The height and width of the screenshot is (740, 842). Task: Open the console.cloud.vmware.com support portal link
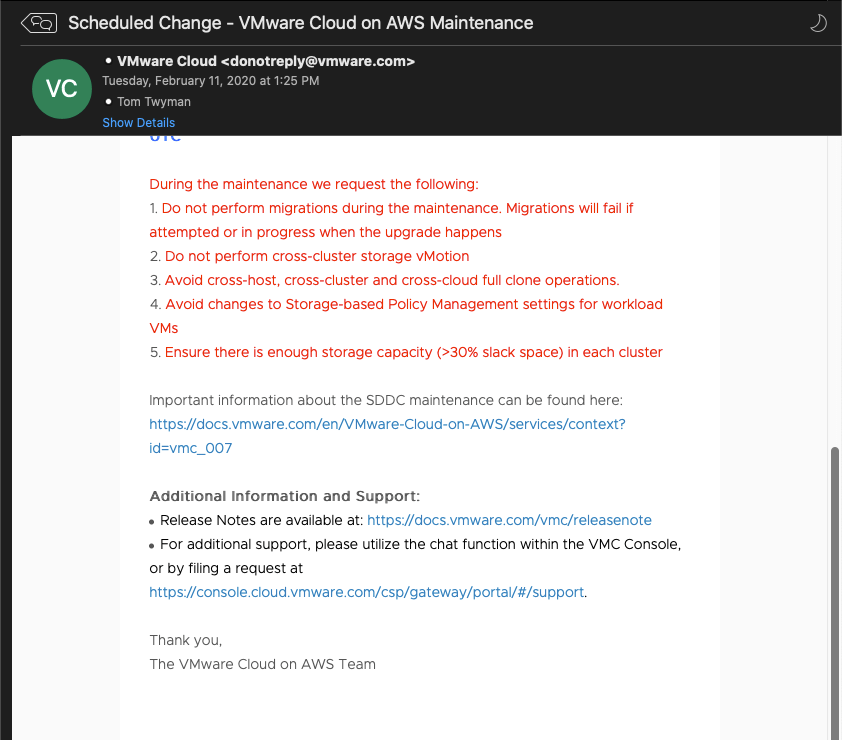click(366, 592)
